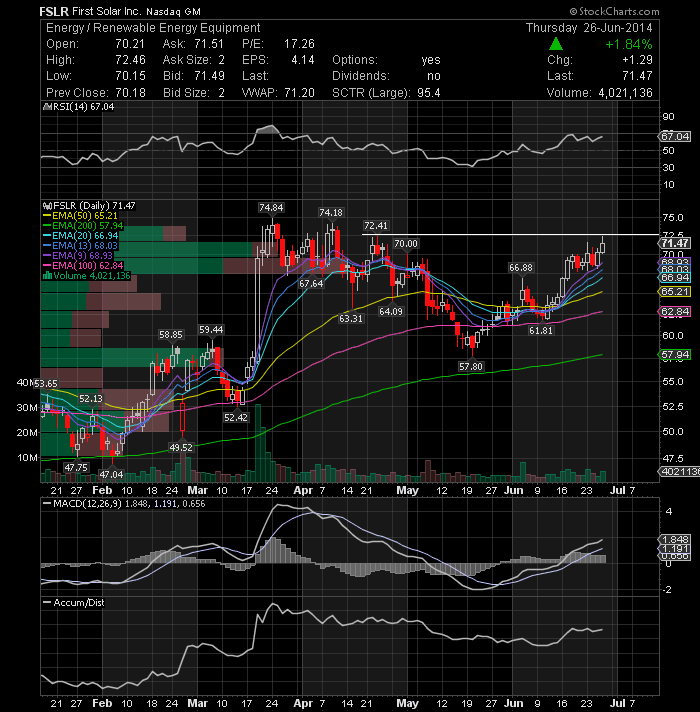The height and width of the screenshot is (712, 700).
Task: Click the 72.41 price label
Action: point(376,226)
